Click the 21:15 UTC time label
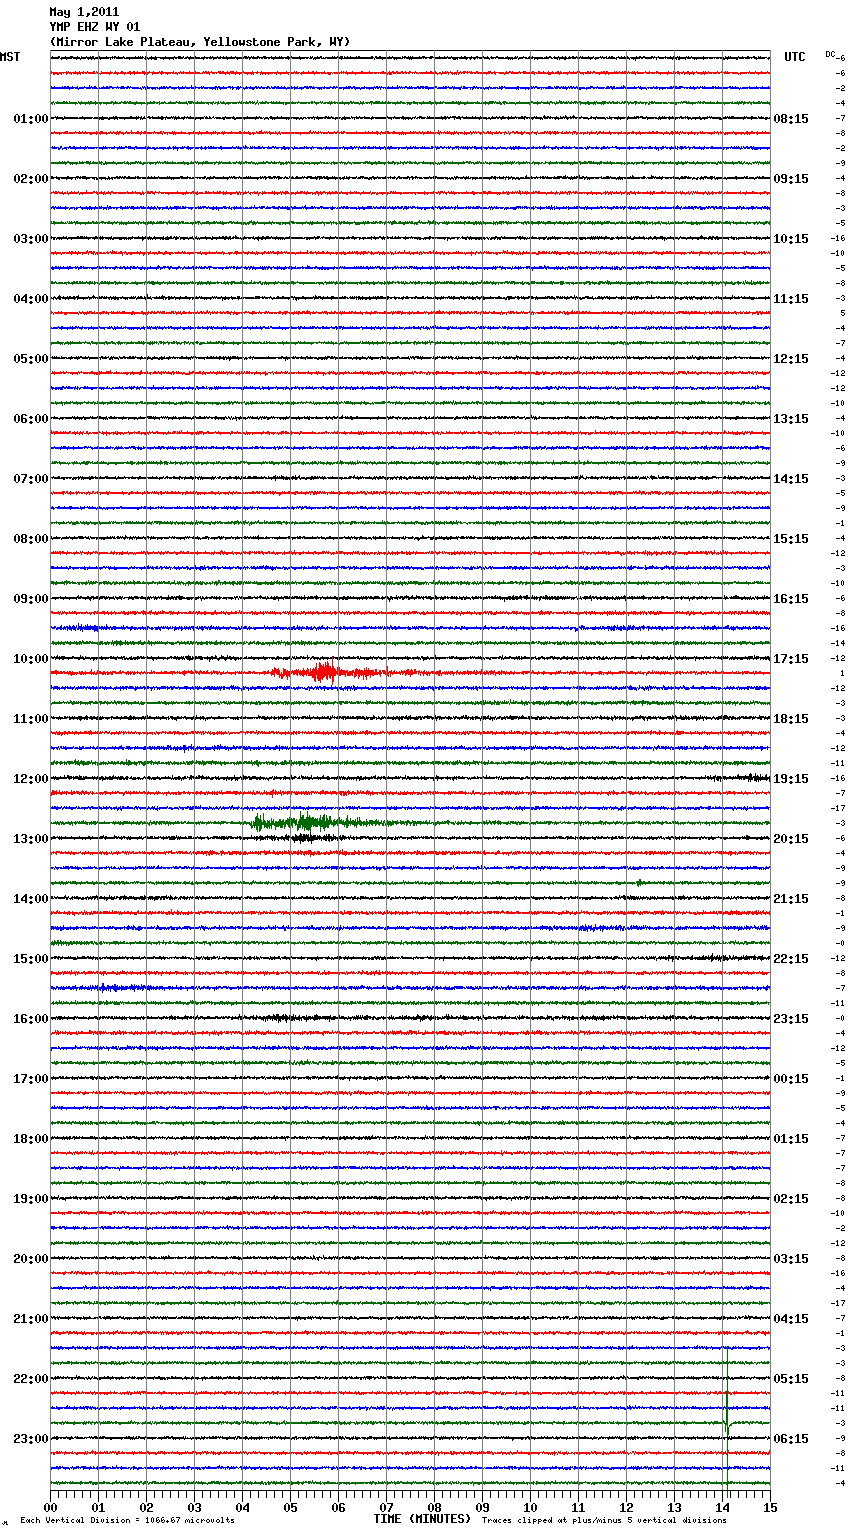Viewport: 850px width, 1534px height. tap(791, 899)
